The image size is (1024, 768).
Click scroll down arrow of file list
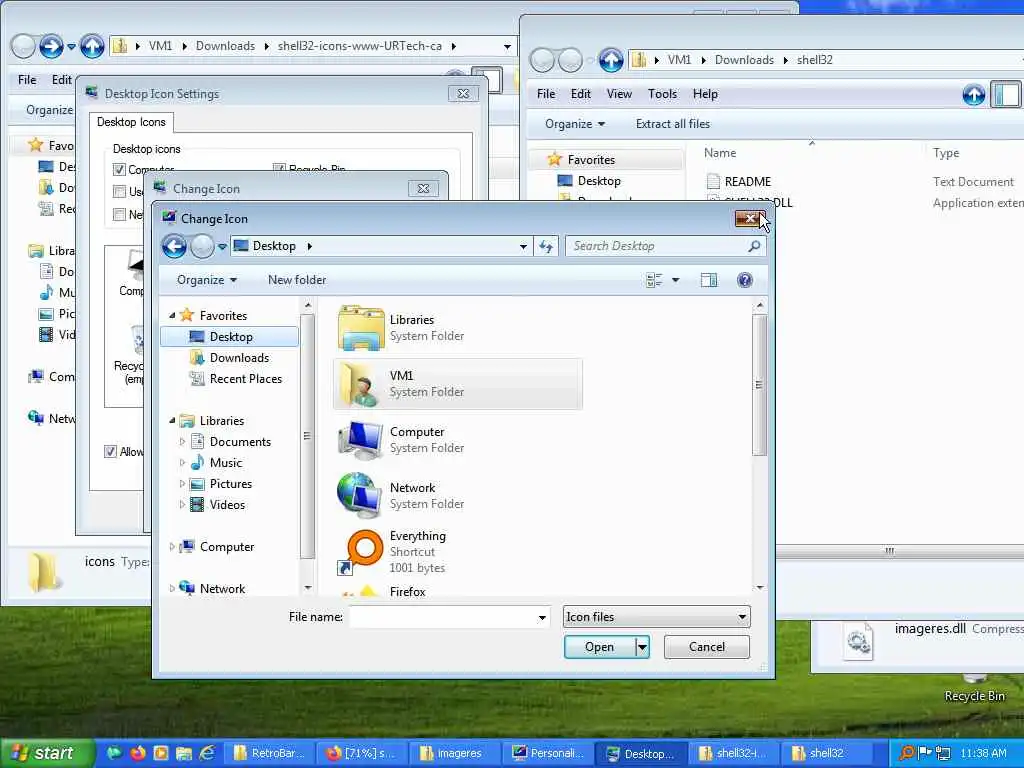pos(760,588)
